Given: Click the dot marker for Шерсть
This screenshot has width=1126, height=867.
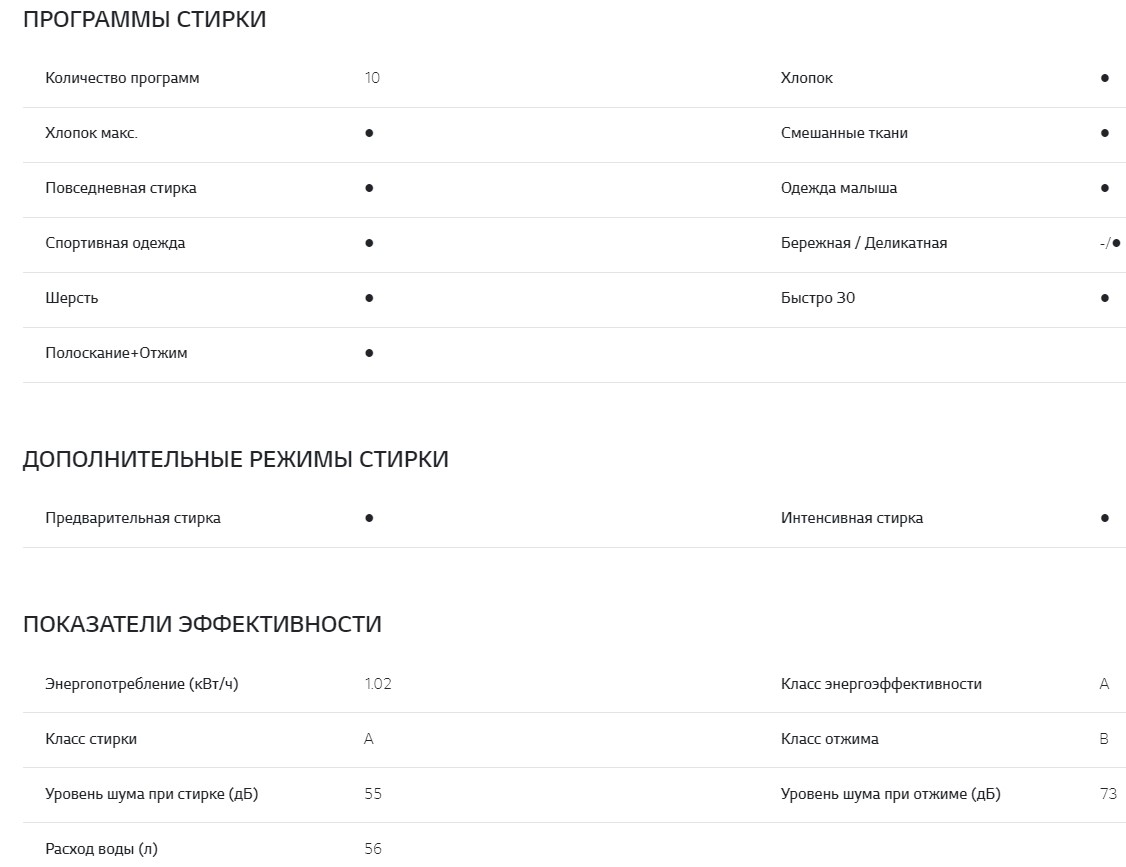Looking at the screenshot, I should point(369,298).
